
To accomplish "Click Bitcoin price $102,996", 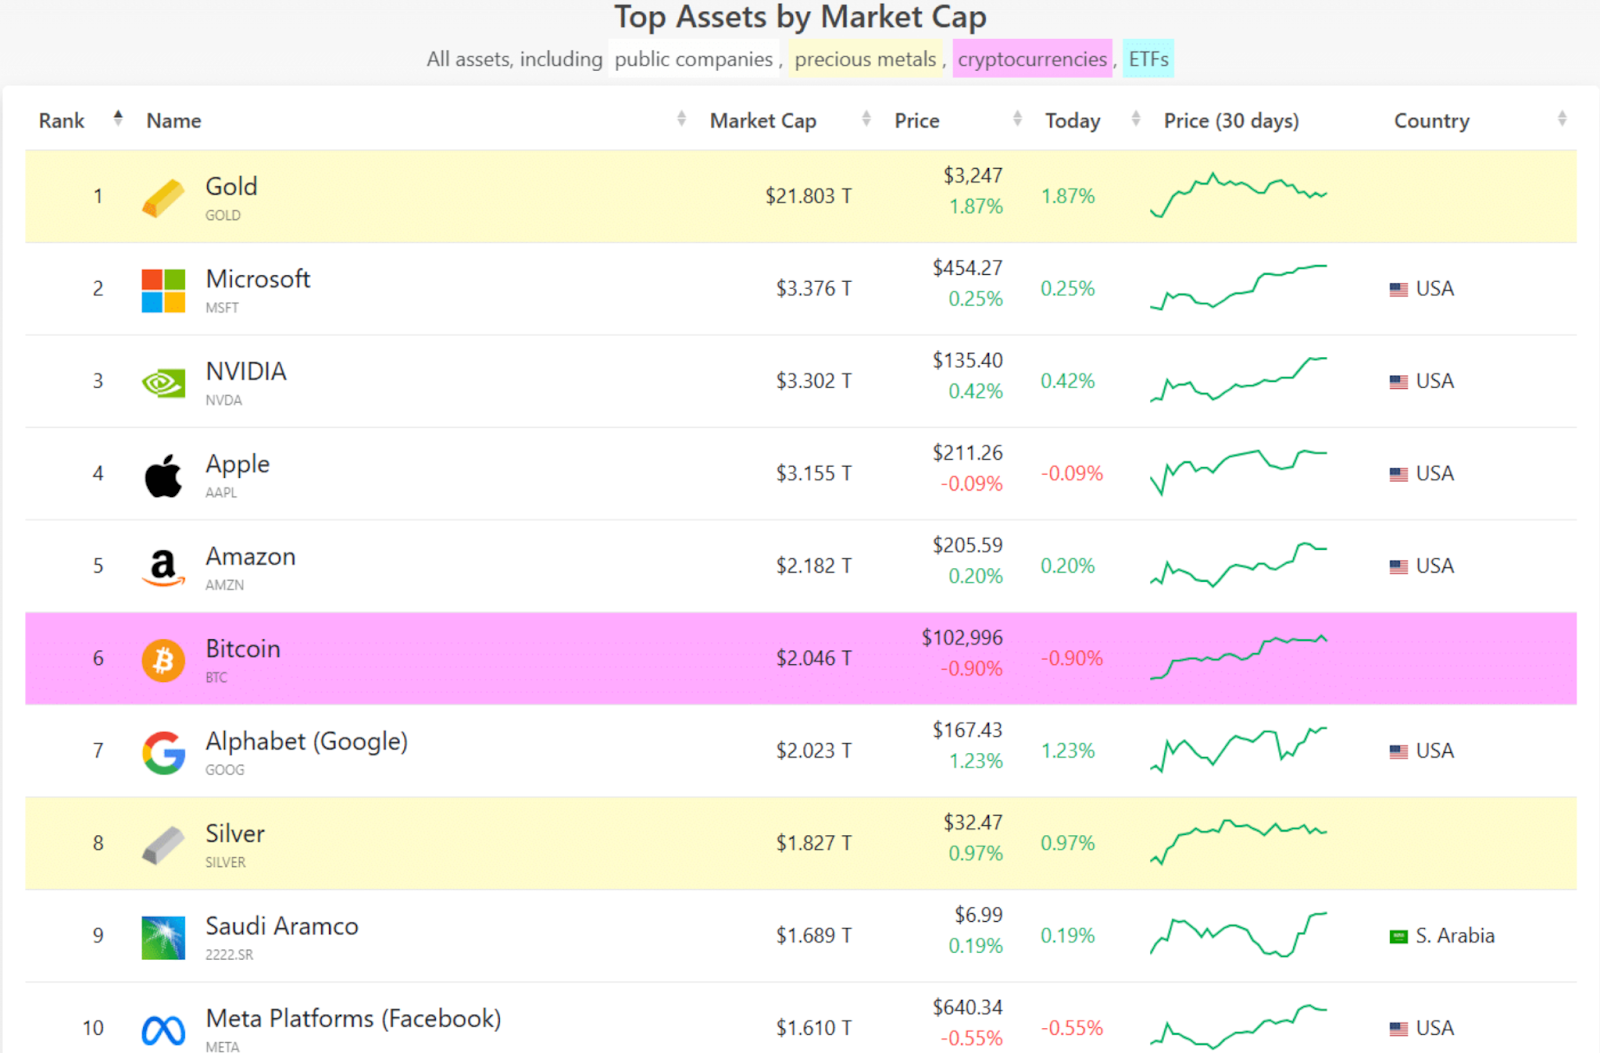I will (962, 638).
